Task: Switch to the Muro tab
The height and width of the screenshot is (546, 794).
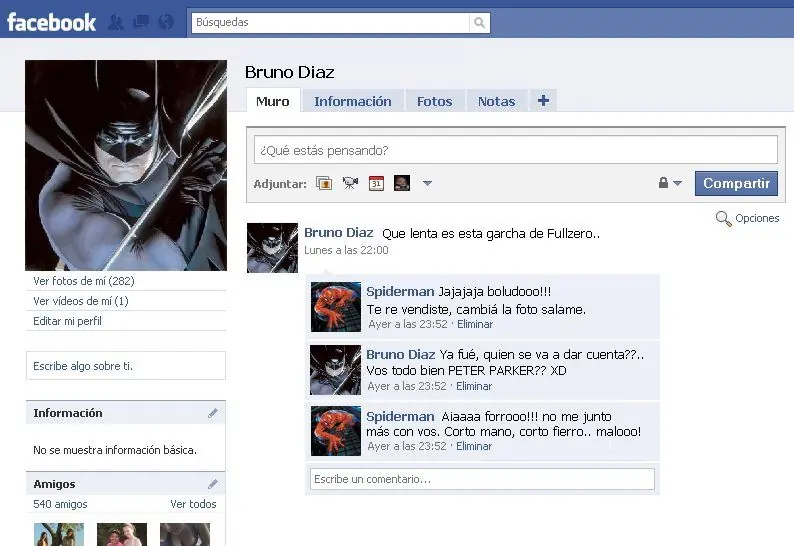Action: [x=273, y=101]
